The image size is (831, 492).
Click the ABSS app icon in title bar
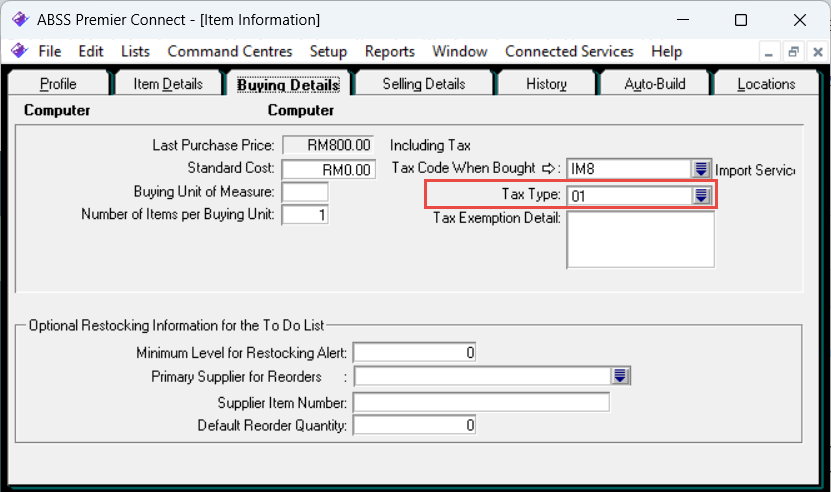click(x=19, y=20)
